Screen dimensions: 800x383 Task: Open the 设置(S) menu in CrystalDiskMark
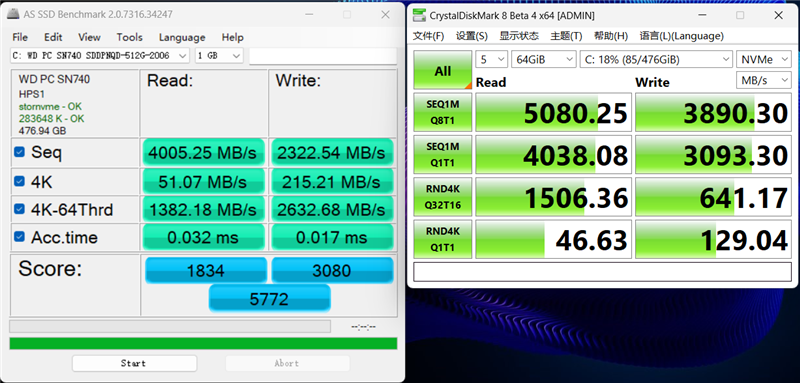click(471, 36)
